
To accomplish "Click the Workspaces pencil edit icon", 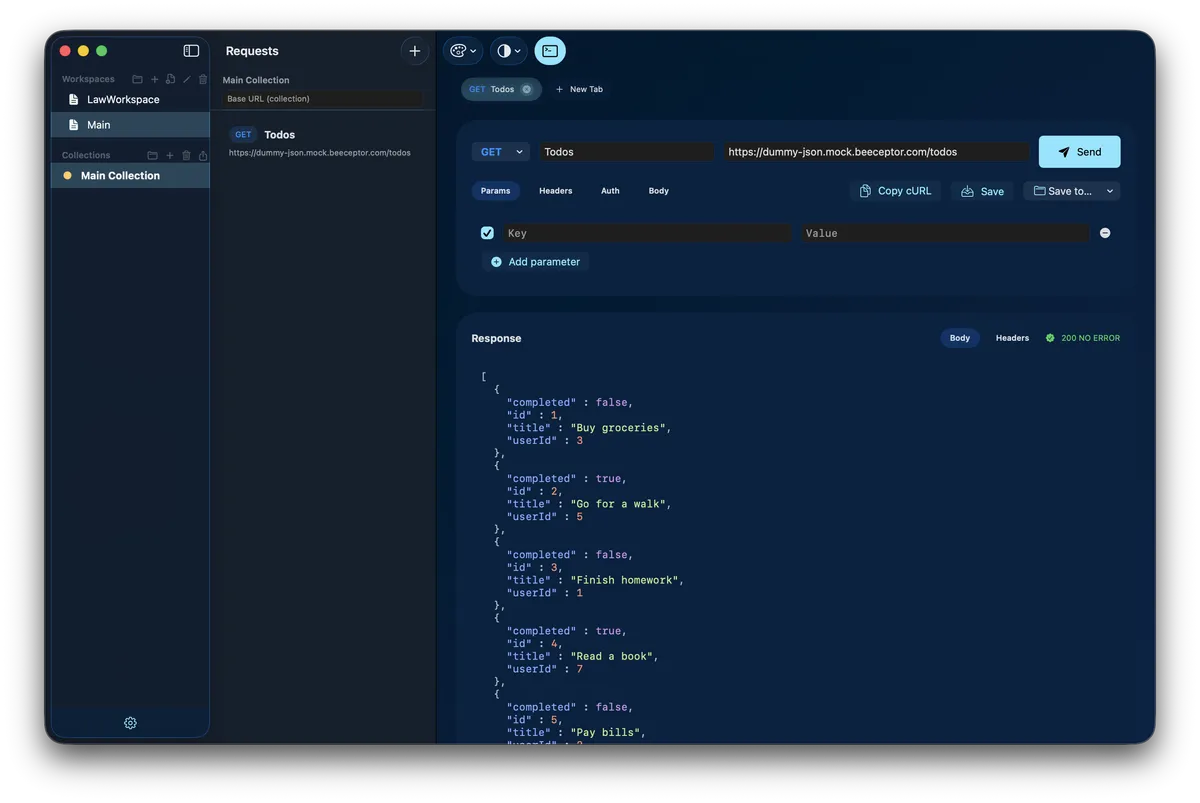I will pos(187,79).
